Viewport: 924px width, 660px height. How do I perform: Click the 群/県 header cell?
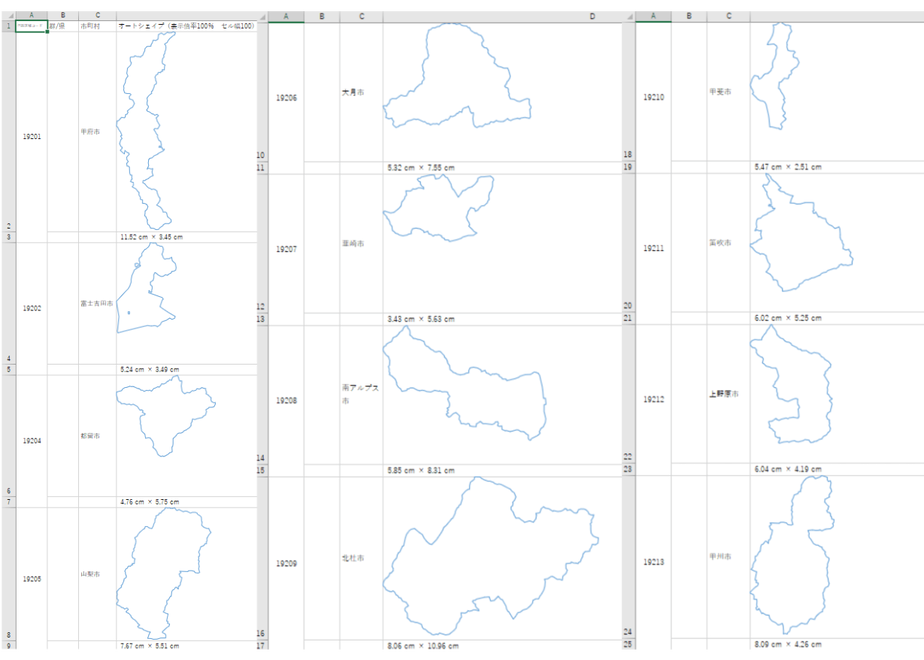click(x=63, y=26)
